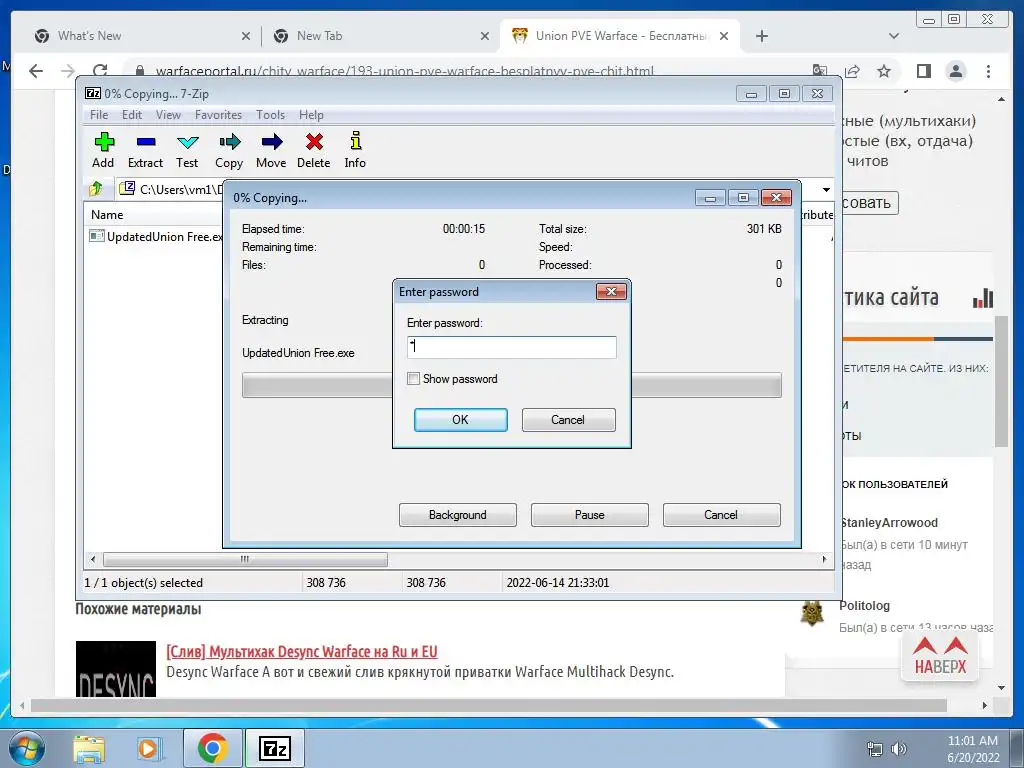
Task: Click the Background button in Copying dialog
Action: 458,515
